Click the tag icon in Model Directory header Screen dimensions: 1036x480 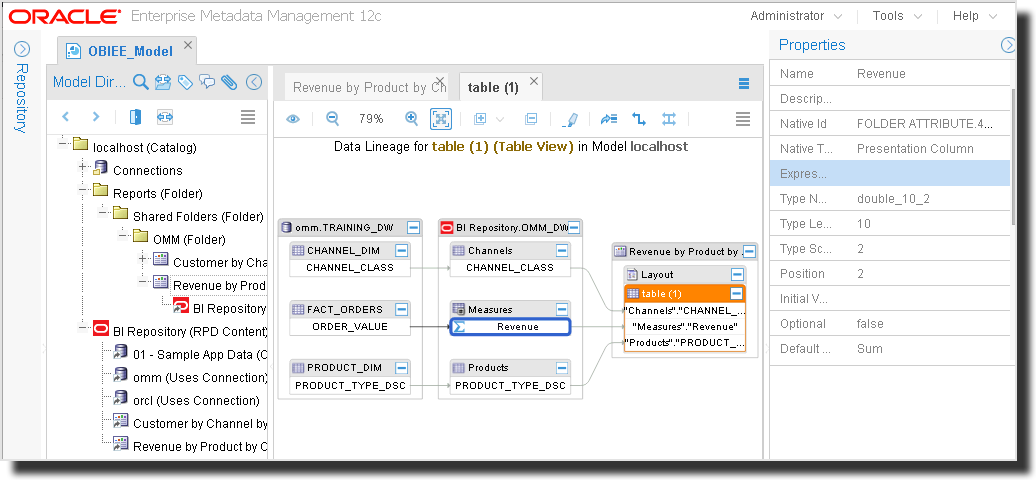click(185, 82)
